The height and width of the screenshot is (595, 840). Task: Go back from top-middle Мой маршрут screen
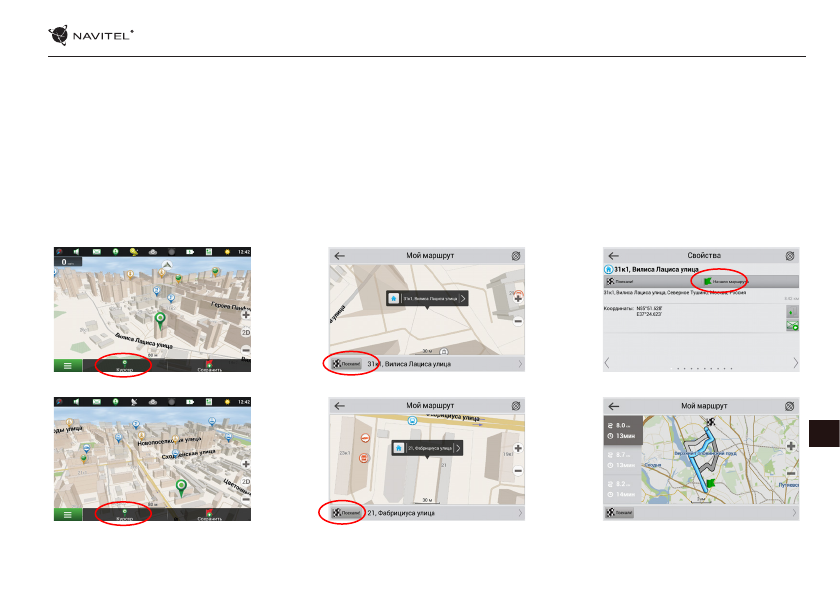point(339,255)
